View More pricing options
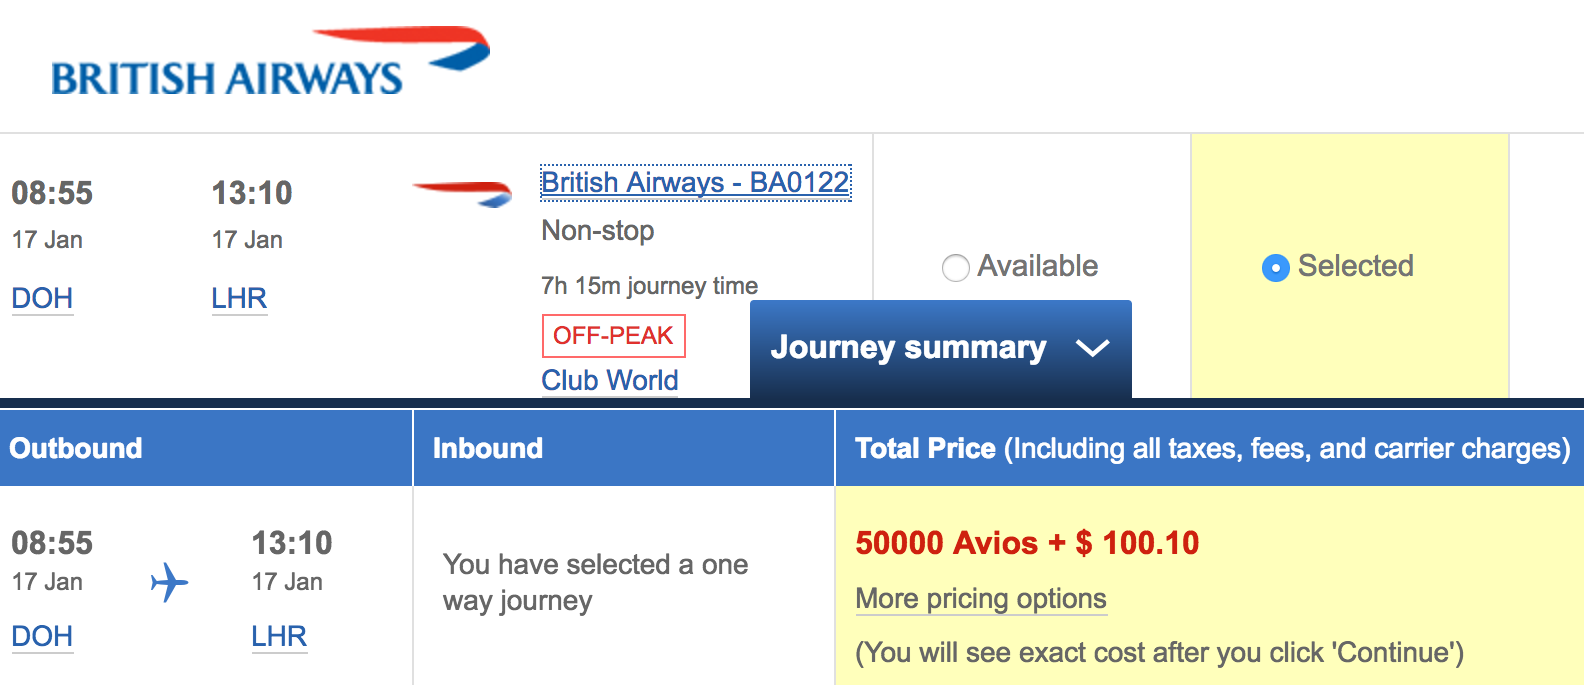Viewport: 1584px width, 685px height. click(x=981, y=598)
